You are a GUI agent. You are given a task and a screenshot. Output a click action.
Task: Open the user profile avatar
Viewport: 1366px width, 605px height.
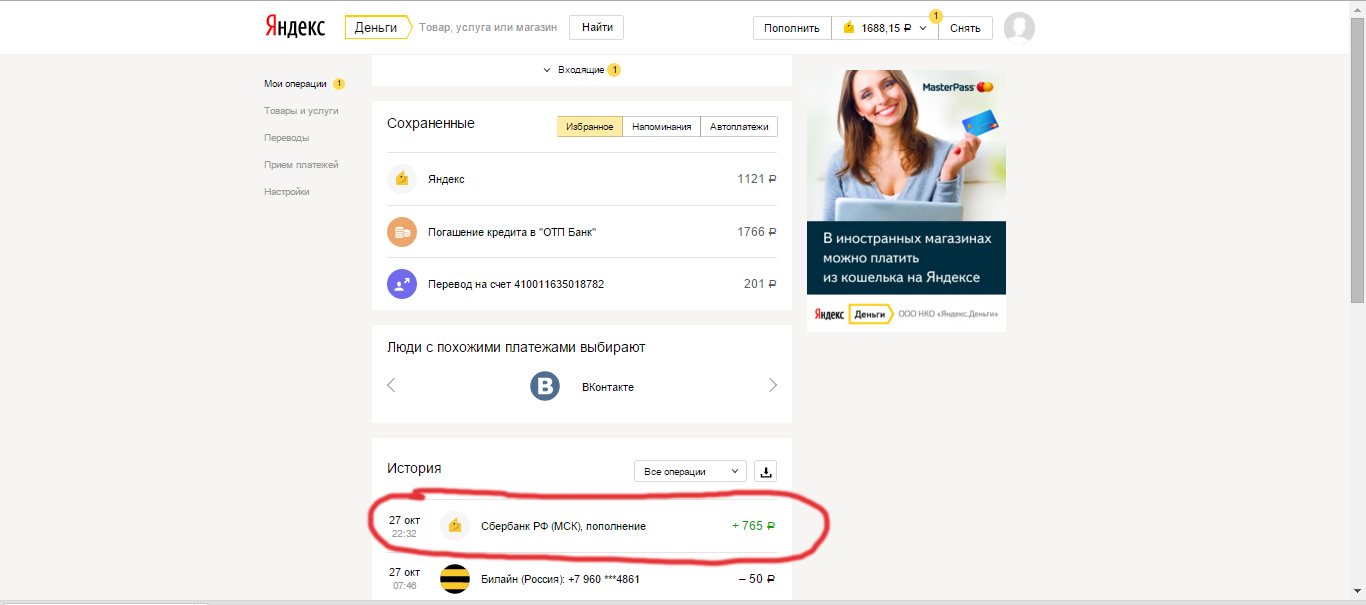point(1019,28)
